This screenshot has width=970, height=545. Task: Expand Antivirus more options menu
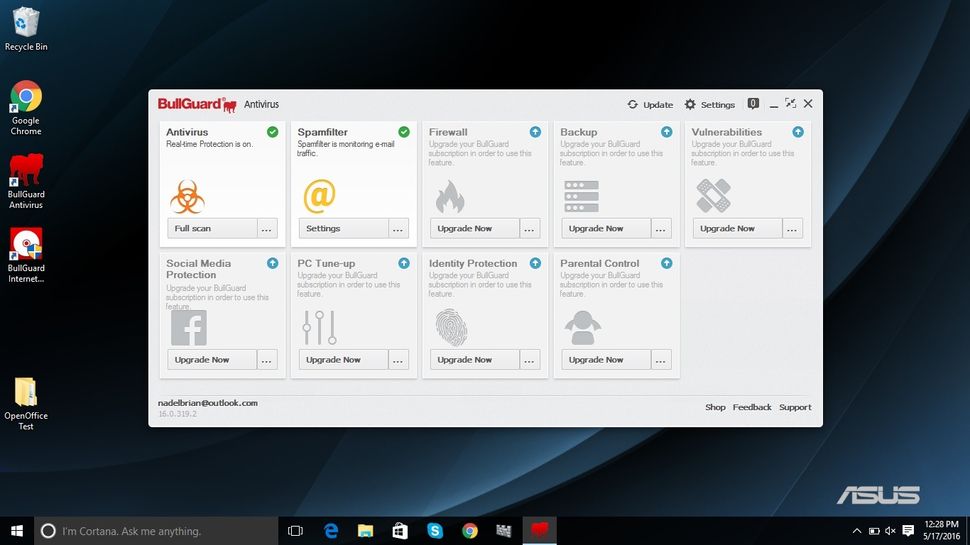[x=267, y=228]
